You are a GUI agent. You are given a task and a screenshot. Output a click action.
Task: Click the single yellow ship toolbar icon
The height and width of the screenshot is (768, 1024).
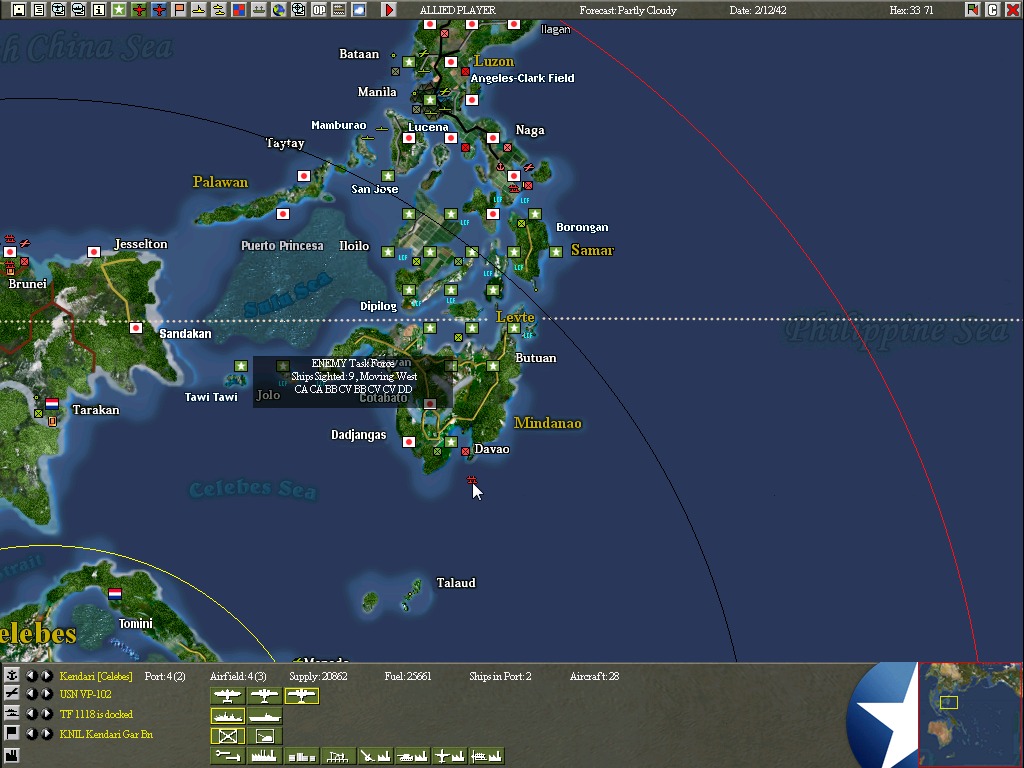pyautogui.click(x=199, y=10)
